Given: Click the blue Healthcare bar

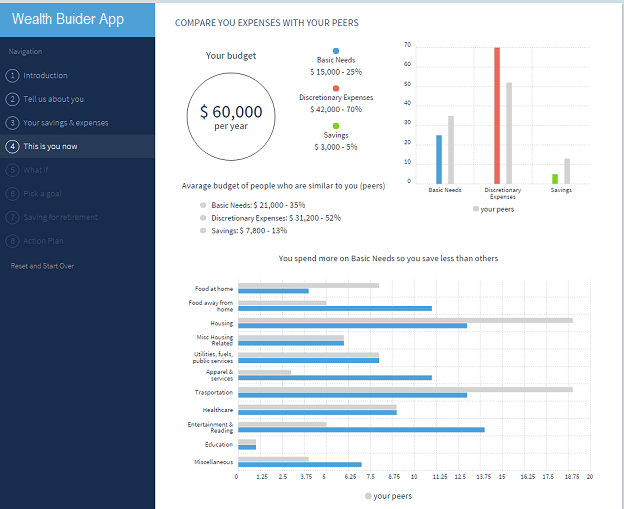Looking at the screenshot, I should point(318,412).
